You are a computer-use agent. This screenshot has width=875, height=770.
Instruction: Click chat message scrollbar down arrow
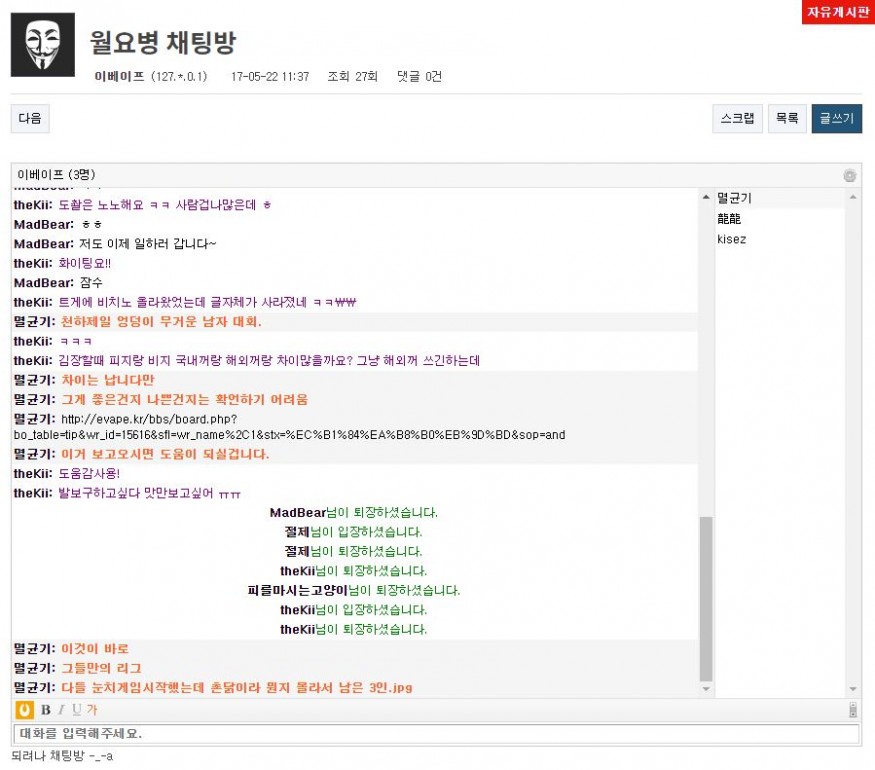pos(706,689)
